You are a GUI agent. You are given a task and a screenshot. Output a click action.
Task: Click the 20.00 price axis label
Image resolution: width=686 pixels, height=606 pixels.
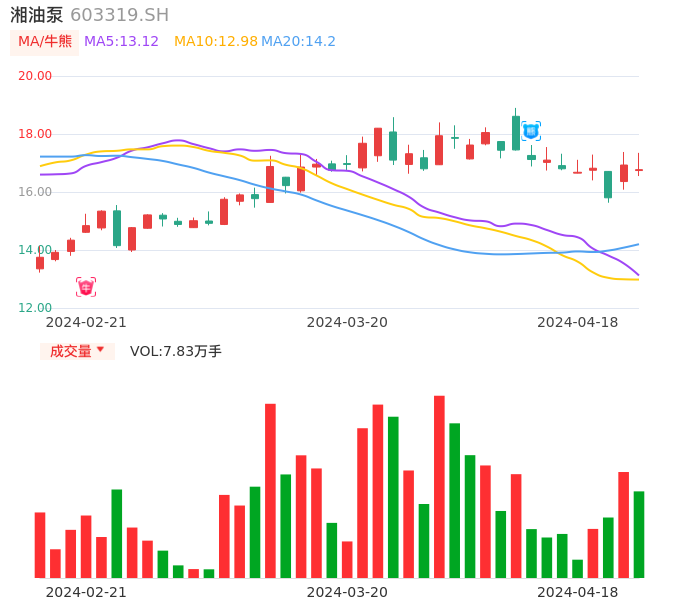pos(35,76)
